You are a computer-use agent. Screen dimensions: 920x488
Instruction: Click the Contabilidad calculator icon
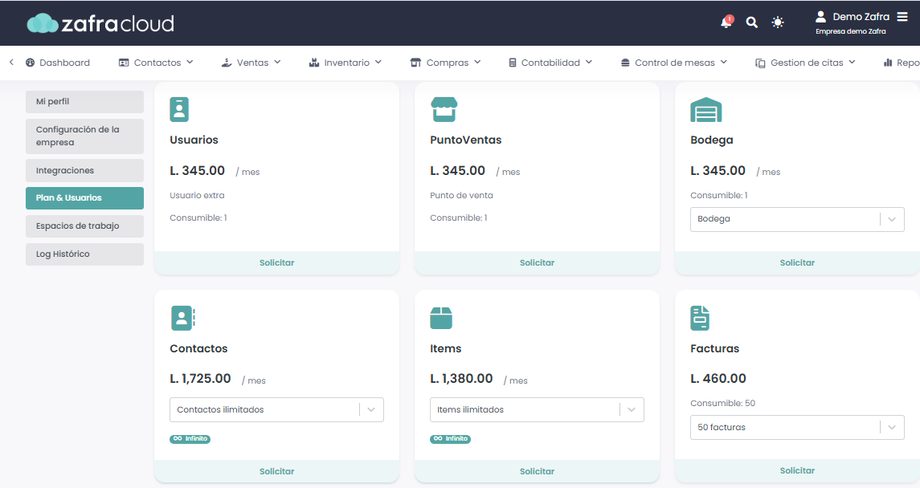pos(512,63)
